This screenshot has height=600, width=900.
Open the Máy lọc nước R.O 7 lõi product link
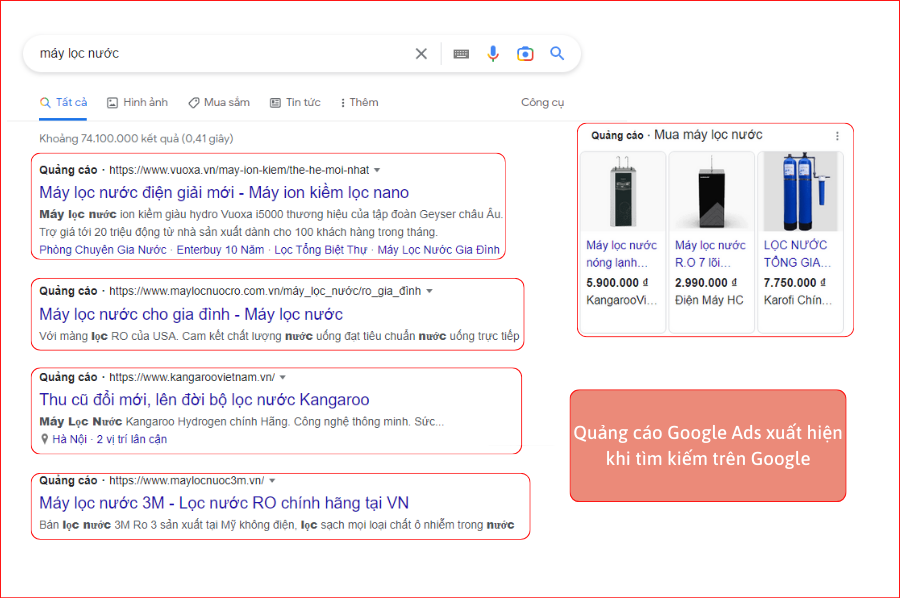(710, 254)
